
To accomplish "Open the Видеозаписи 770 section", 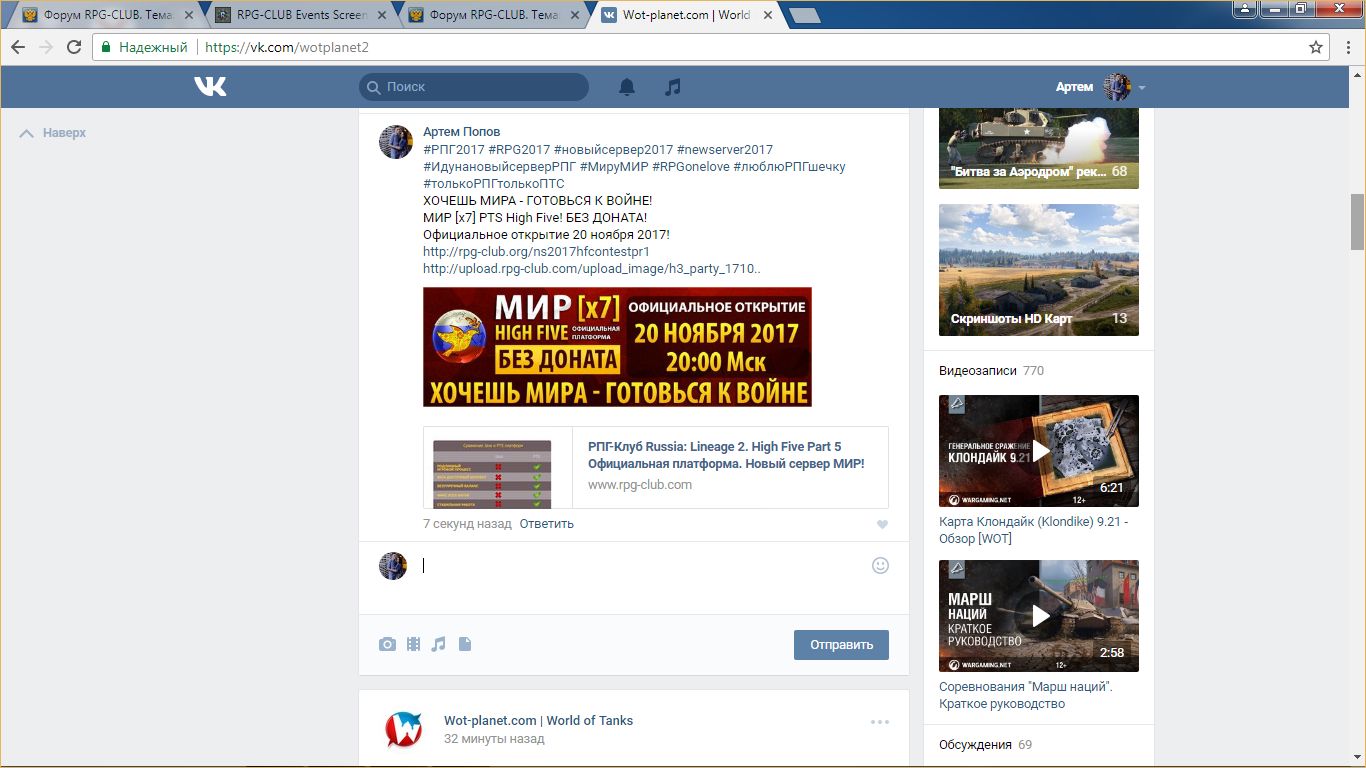I will click(991, 371).
